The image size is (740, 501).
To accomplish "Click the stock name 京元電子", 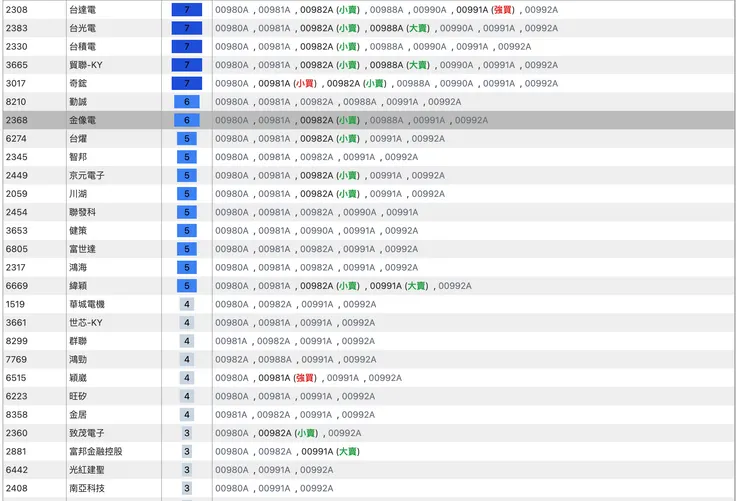I will click(87, 175).
